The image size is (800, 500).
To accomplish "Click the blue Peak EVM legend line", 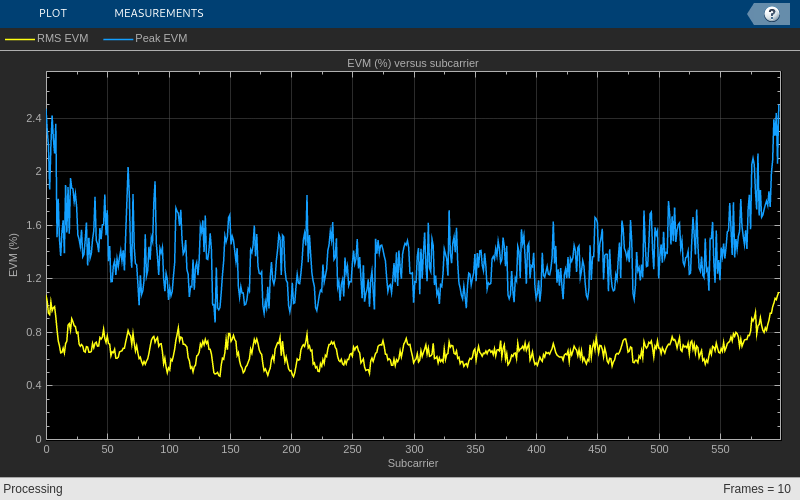I will pyautogui.click(x=118, y=39).
